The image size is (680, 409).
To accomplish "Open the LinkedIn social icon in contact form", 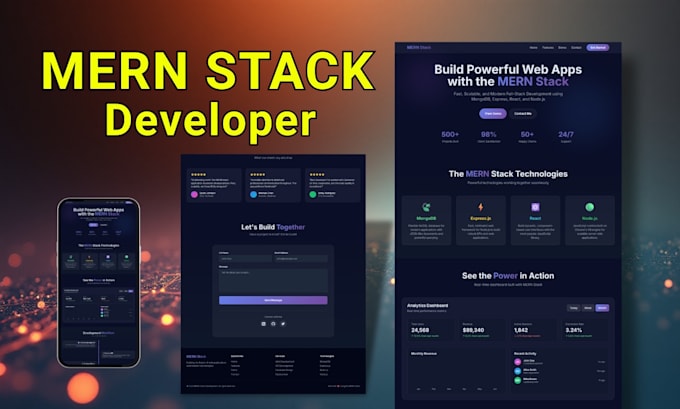I will pos(263,324).
